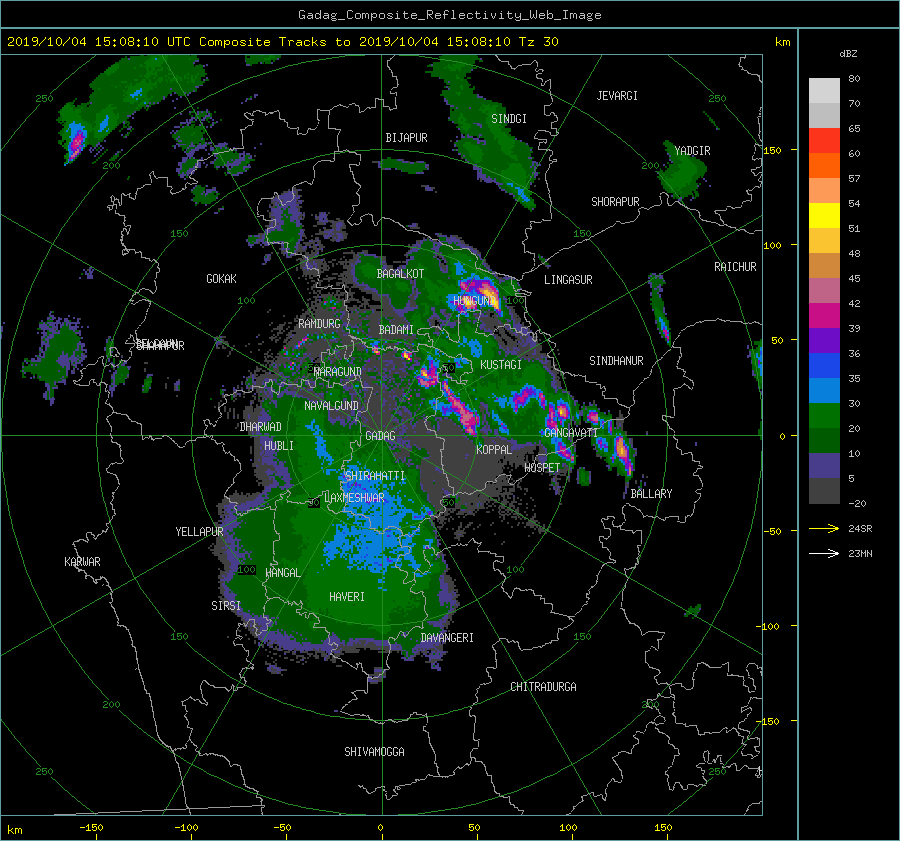Screen dimensions: 900x841
Task: Select the HUNGUND label on the storm cell
Action: click(x=474, y=301)
